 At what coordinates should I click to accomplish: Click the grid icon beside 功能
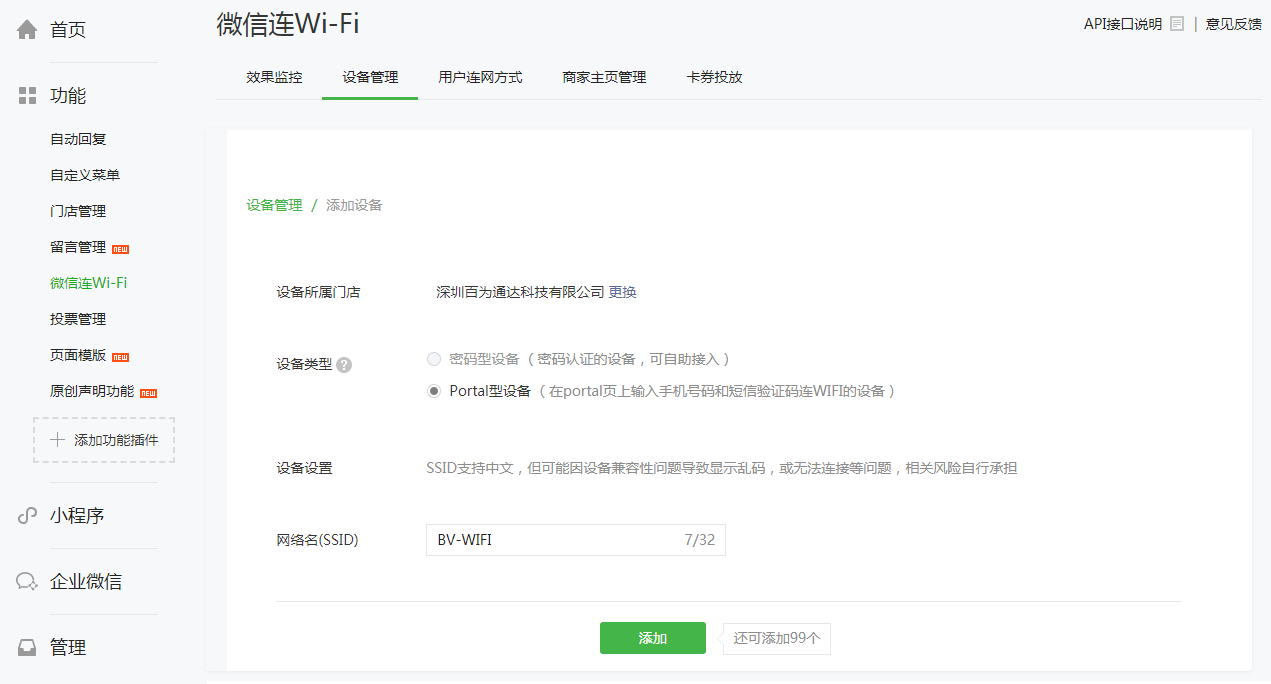tap(28, 96)
